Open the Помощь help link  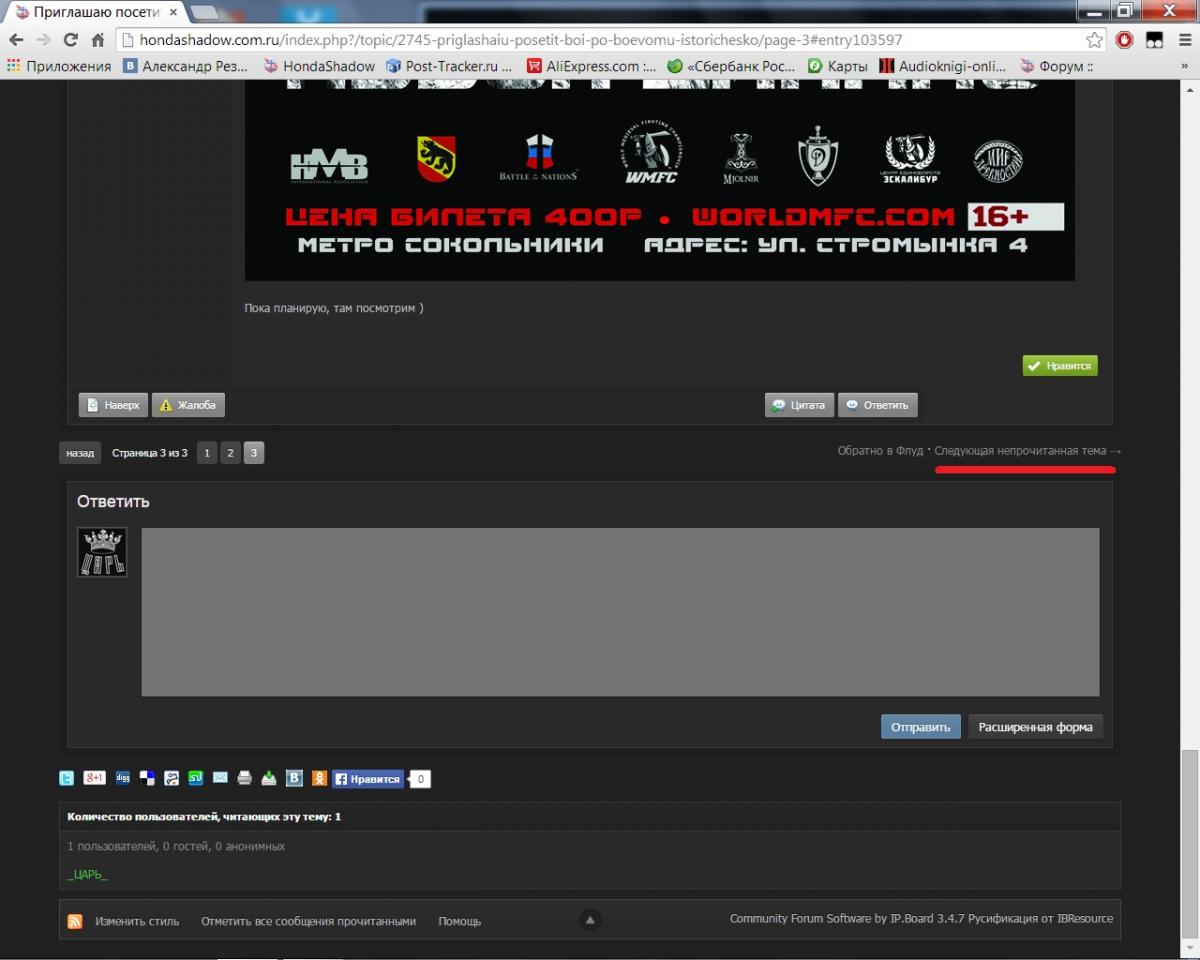pos(460,921)
